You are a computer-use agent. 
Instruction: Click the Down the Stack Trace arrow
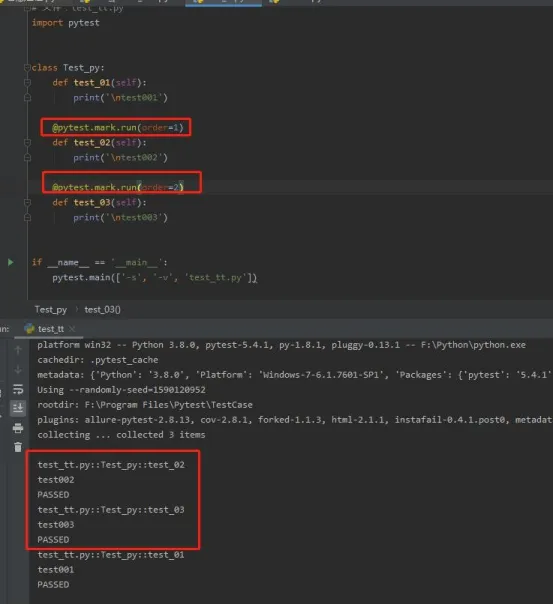pos(18,370)
